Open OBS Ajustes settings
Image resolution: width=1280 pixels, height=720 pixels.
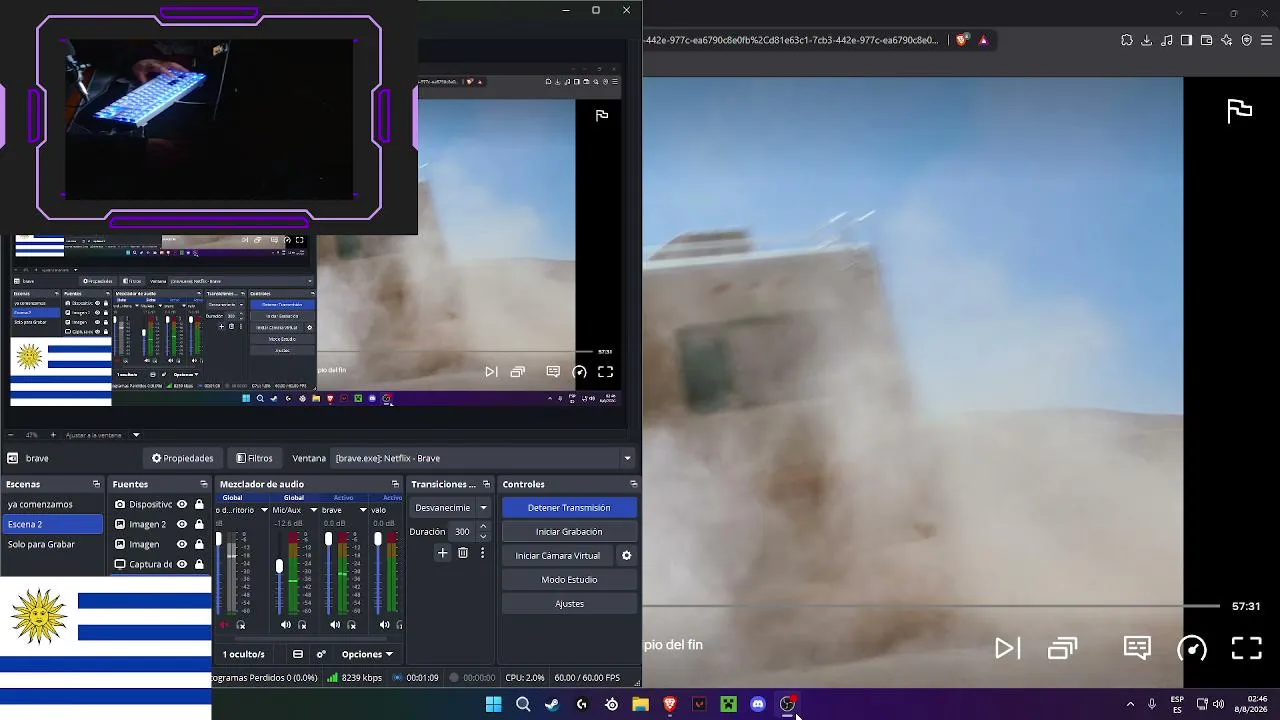[x=569, y=604]
